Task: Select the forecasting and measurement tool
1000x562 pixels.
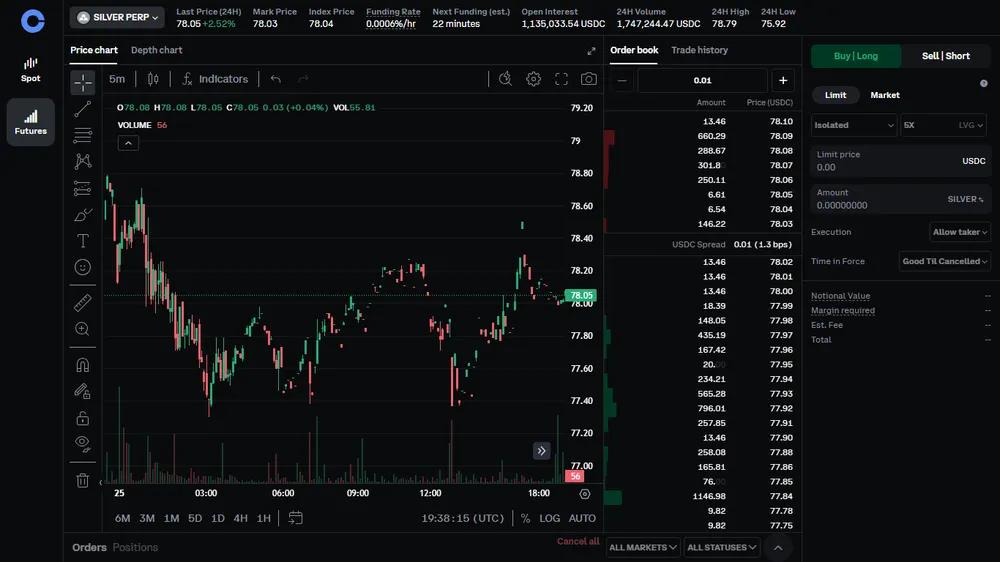Action: click(x=83, y=188)
